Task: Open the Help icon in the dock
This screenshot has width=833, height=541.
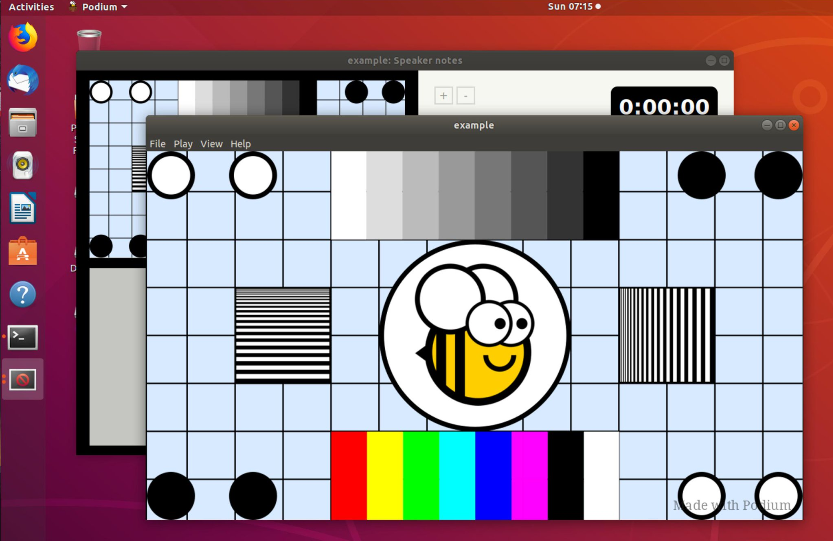Action: (x=23, y=294)
